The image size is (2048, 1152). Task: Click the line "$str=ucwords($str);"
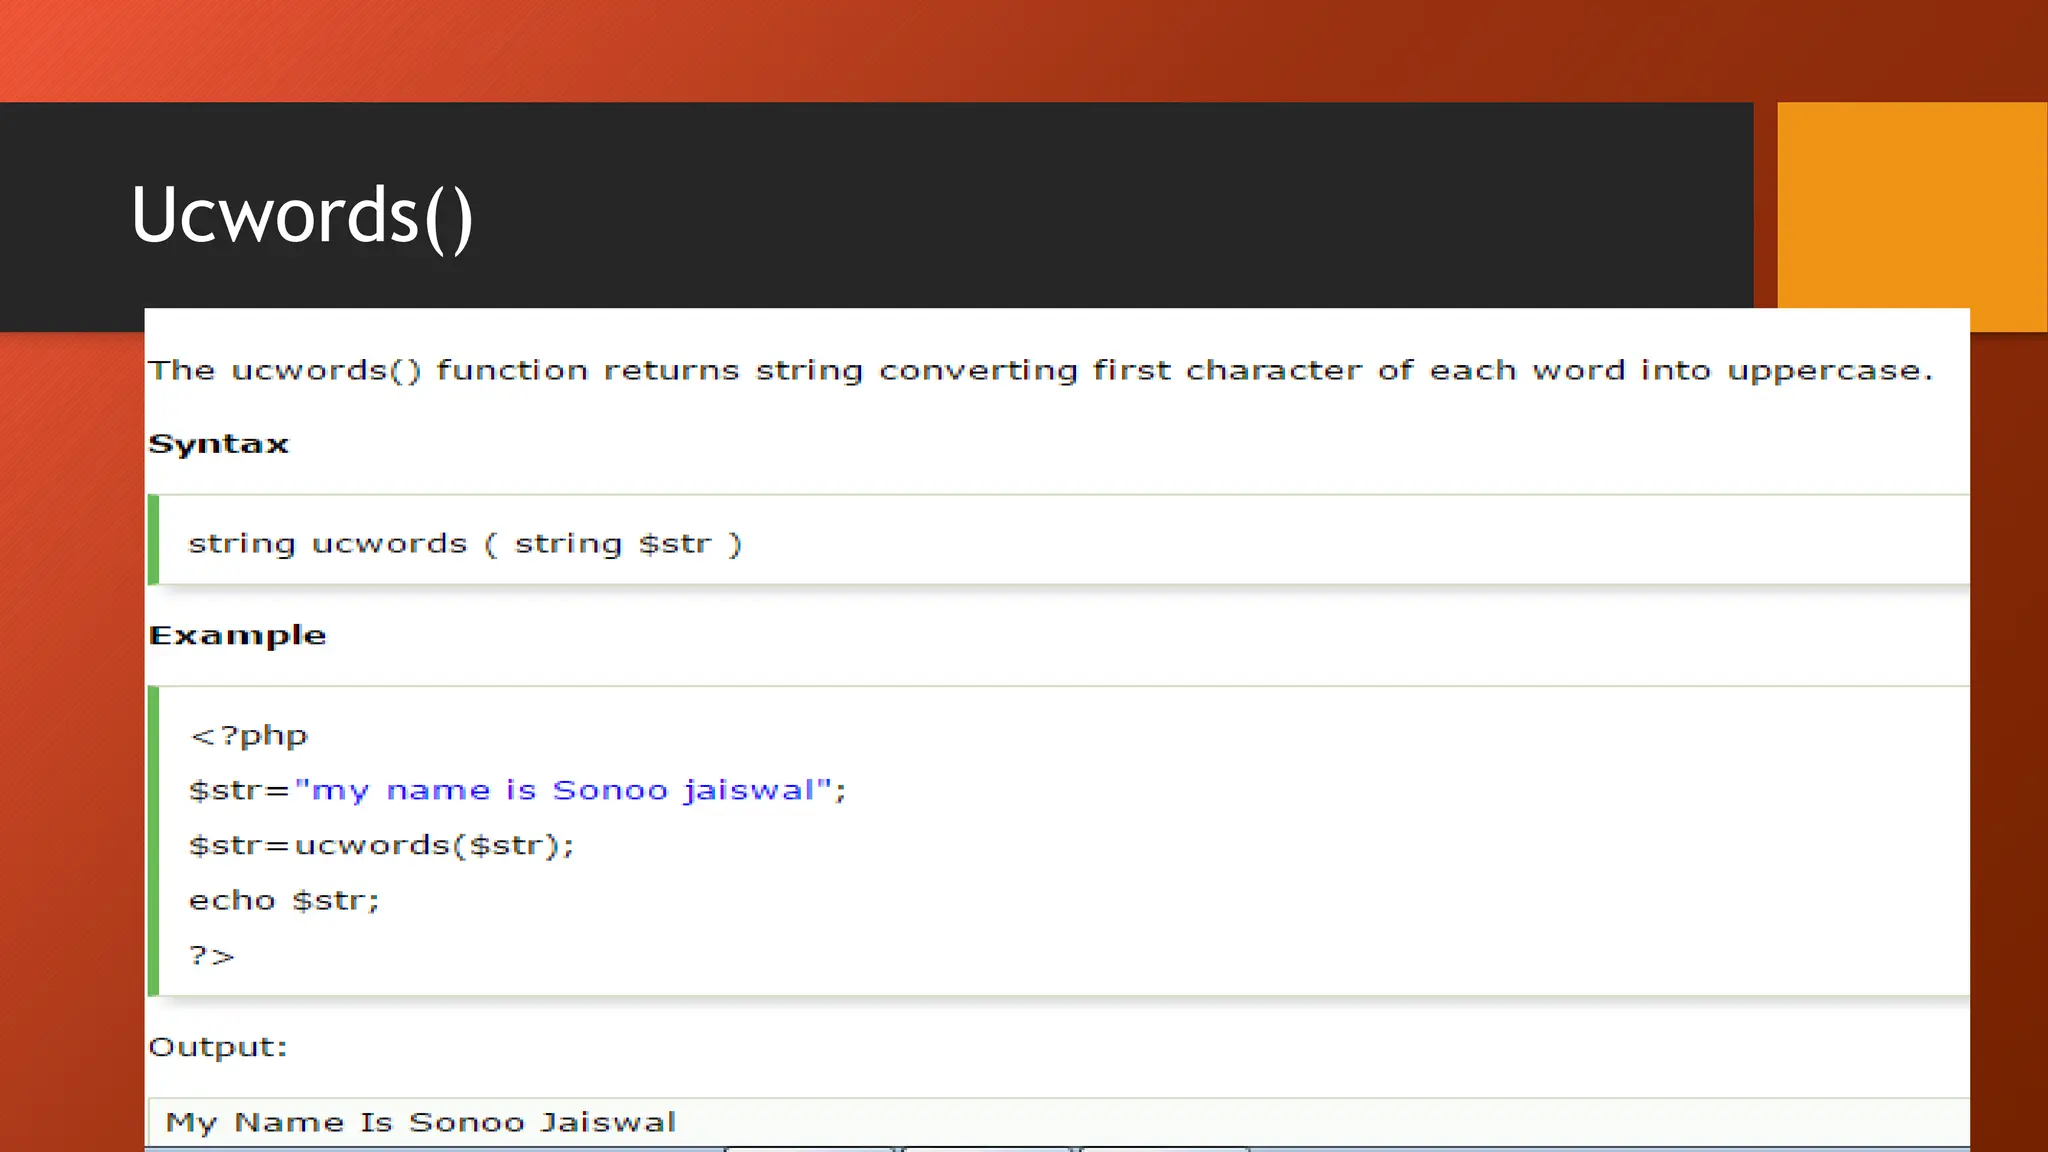pos(381,846)
